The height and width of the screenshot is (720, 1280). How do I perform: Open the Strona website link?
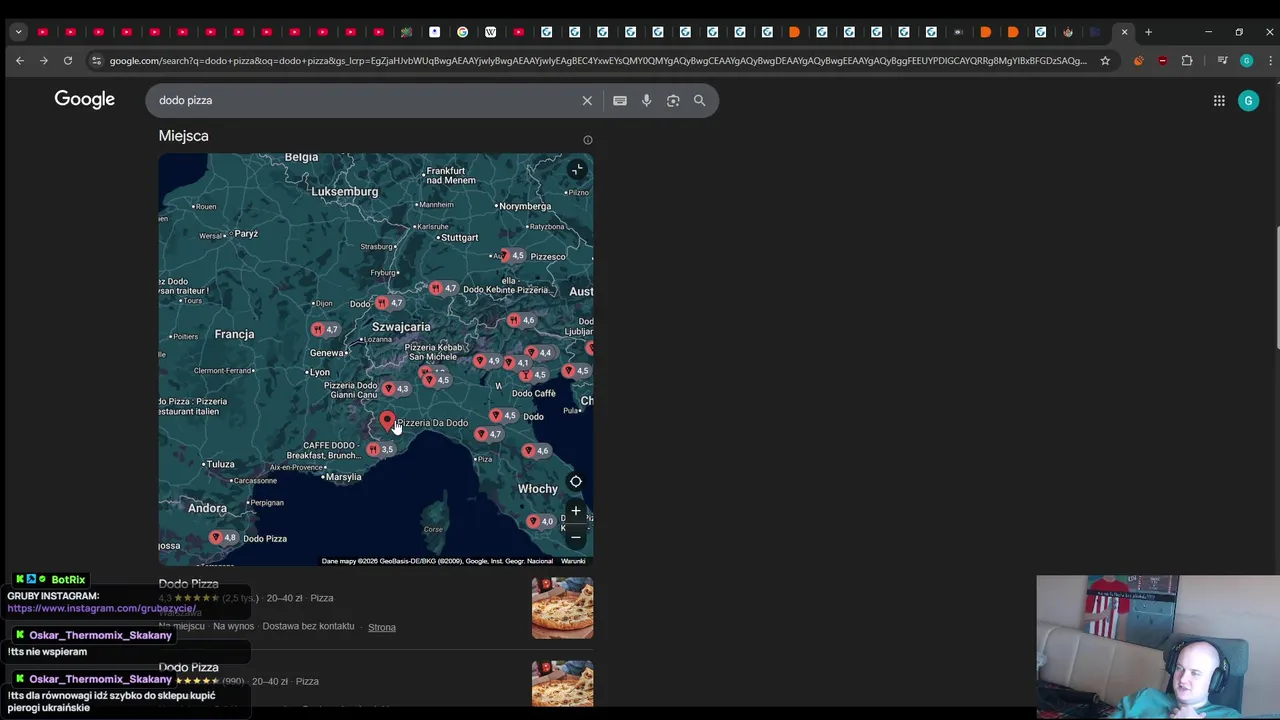(x=382, y=627)
